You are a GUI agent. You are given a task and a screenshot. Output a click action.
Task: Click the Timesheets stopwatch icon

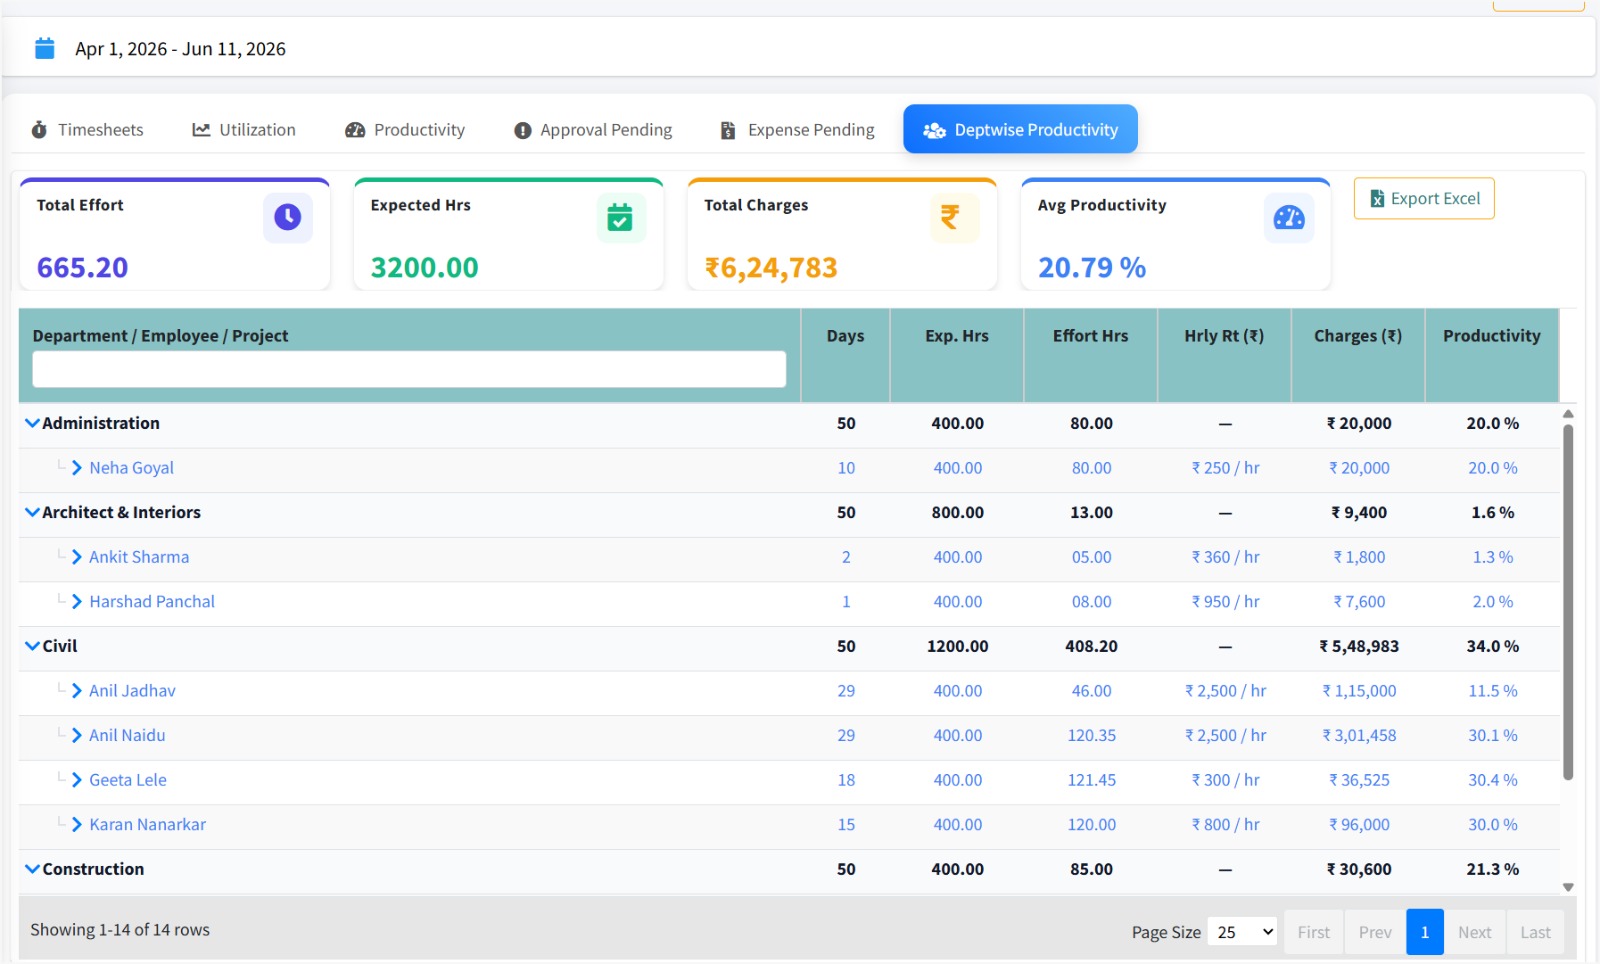click(x=39, y=130)
